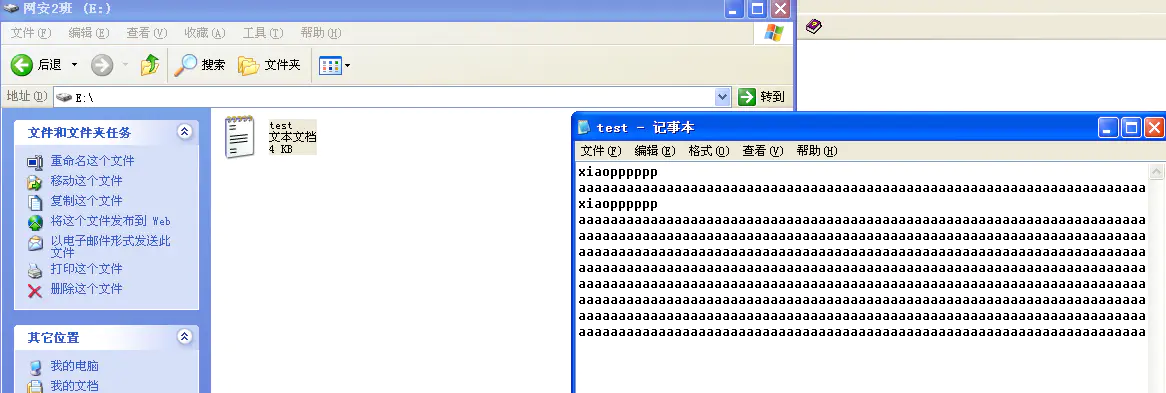
Task: Open Explorer's Help (帮助) menu
Action: tap(321, 33)
